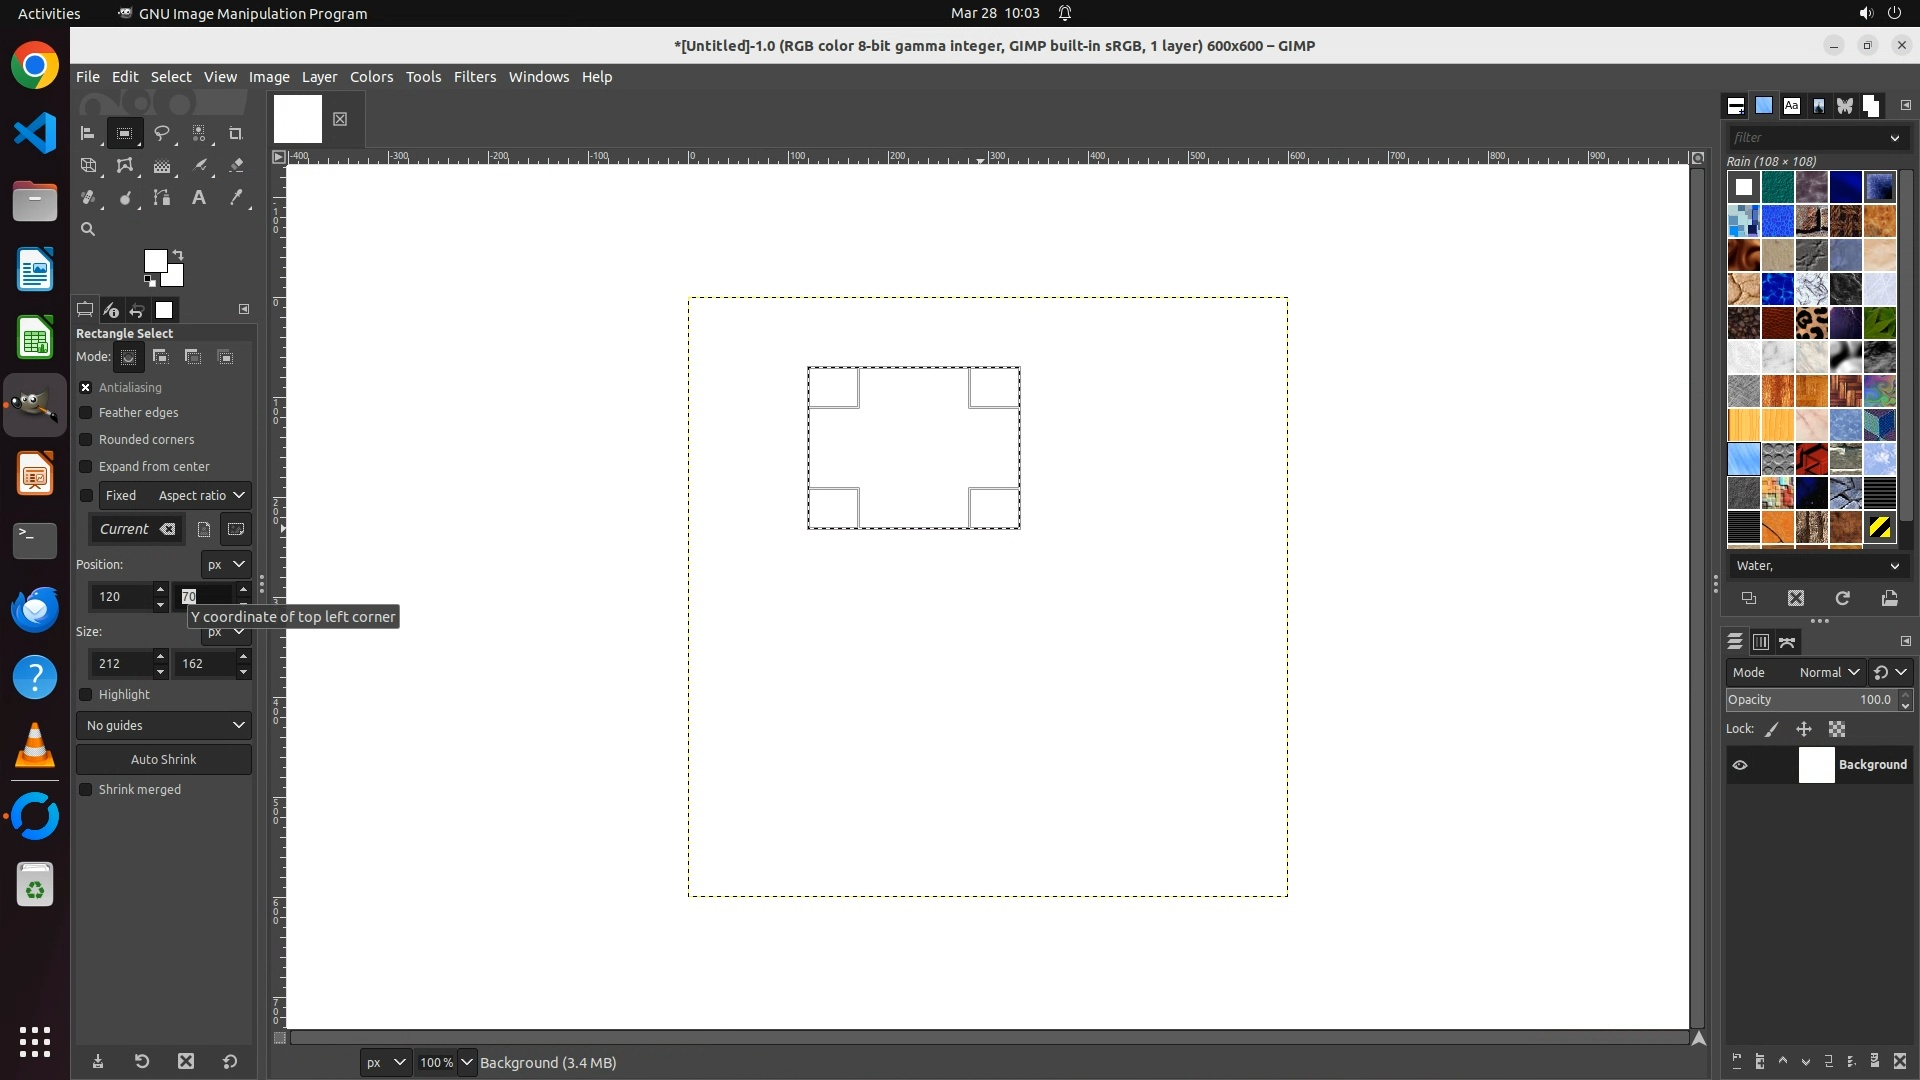1920x1080 pixels.
Task: Select the Text tool
Action: pos(199,198)
